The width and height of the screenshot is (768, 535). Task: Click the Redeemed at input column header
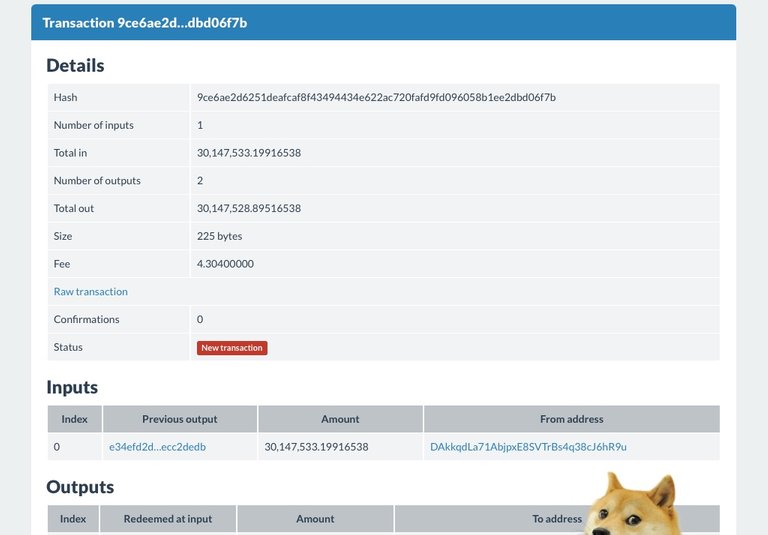click(168, 518)
